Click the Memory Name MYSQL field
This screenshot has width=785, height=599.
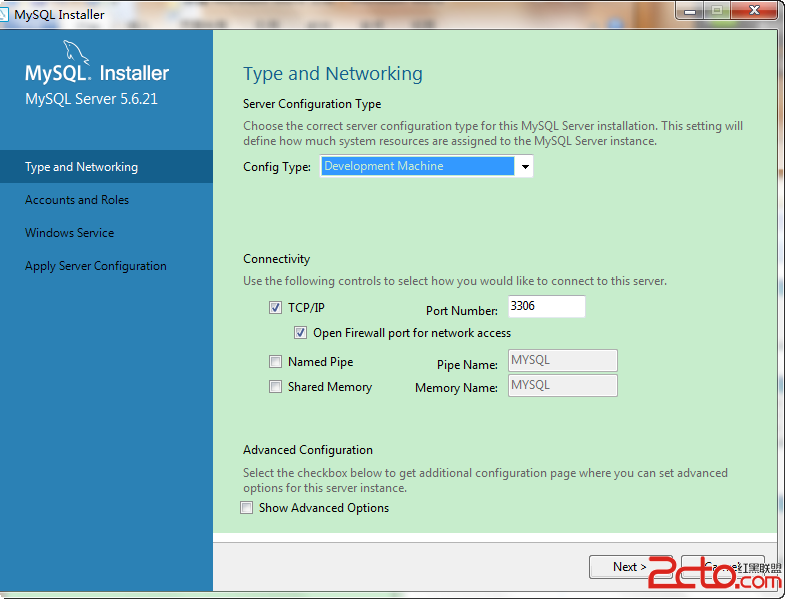pos(563,386)
